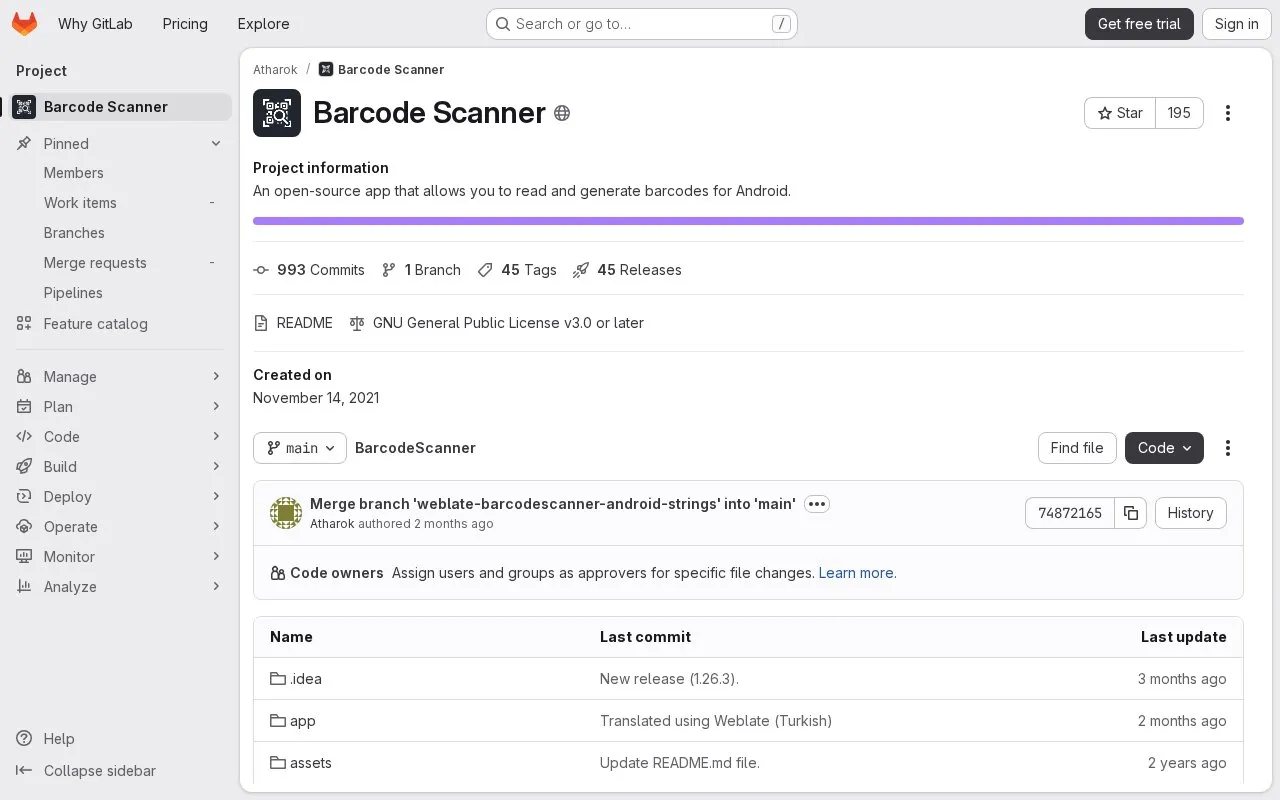Open Feature catalog
Image resolution: width=1280 pixels, height=800 pixels.
120,324
